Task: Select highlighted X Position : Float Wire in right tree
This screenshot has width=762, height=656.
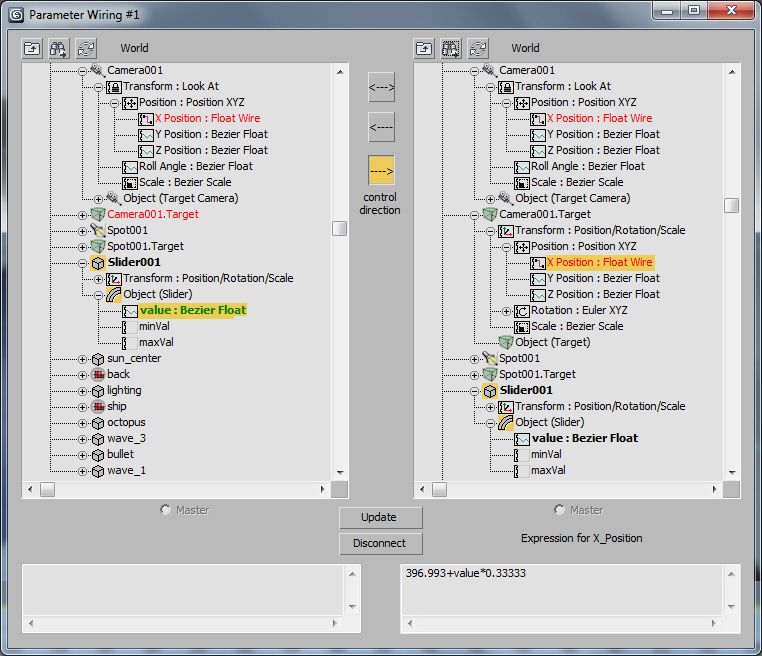Action: [x=599, y=262]
